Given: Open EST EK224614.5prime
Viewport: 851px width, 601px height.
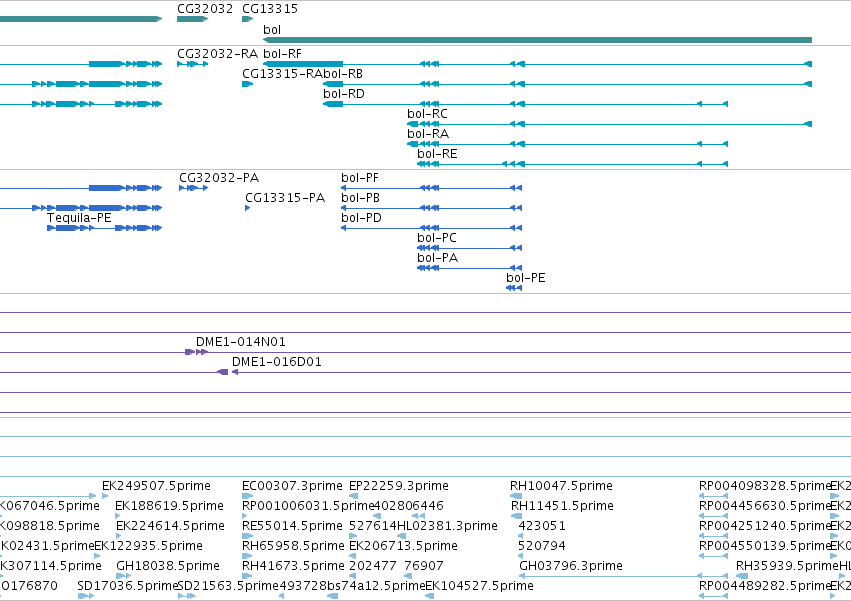Looking at the screenshot, I should click(170, 526).
